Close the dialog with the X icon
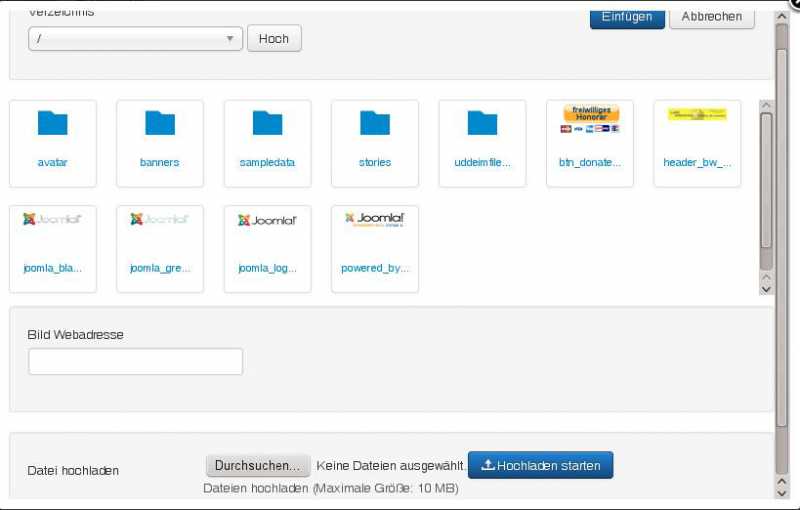 click(x=793, y=4)
